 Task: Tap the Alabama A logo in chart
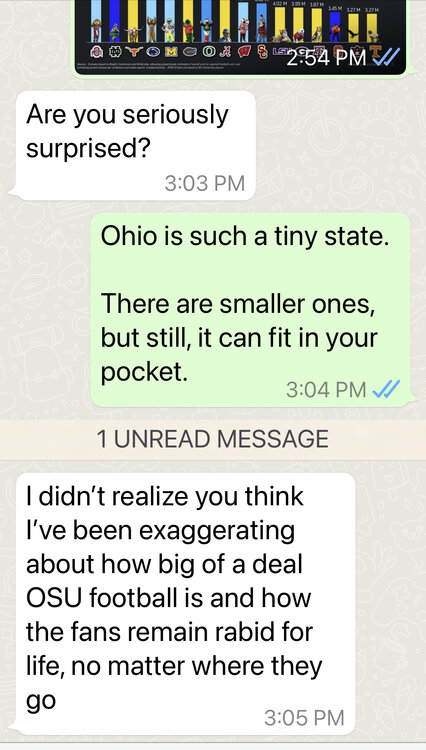tap(226, 52)
